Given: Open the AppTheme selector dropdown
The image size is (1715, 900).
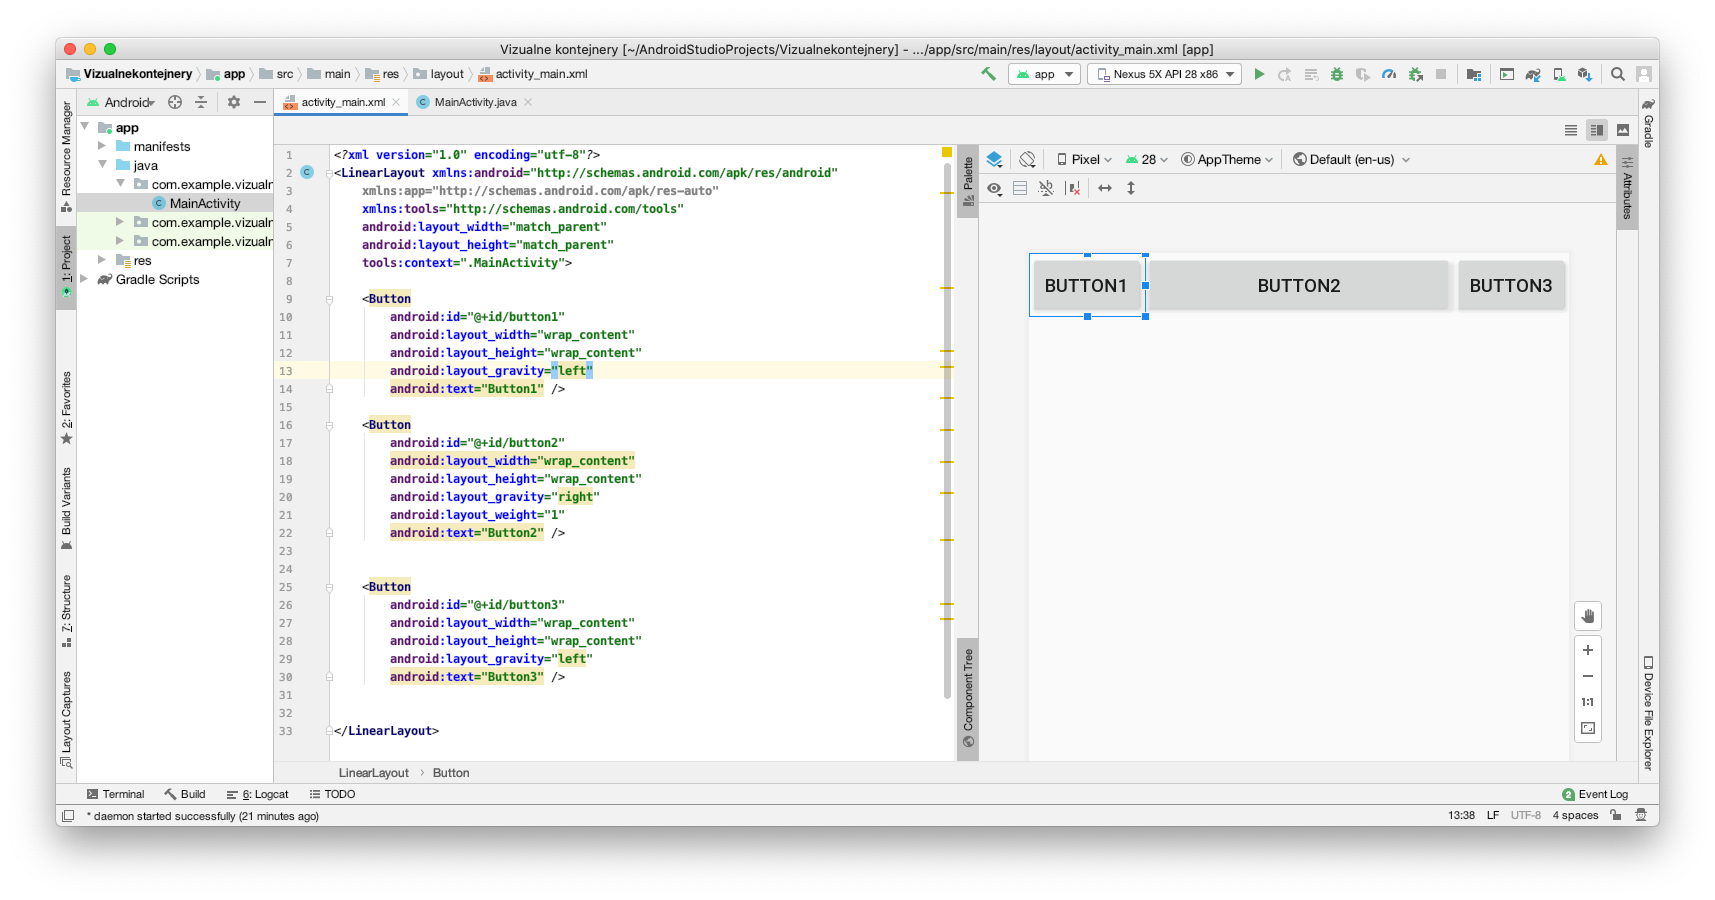Looking at the screenshot, I should [x=1228, y=159].
